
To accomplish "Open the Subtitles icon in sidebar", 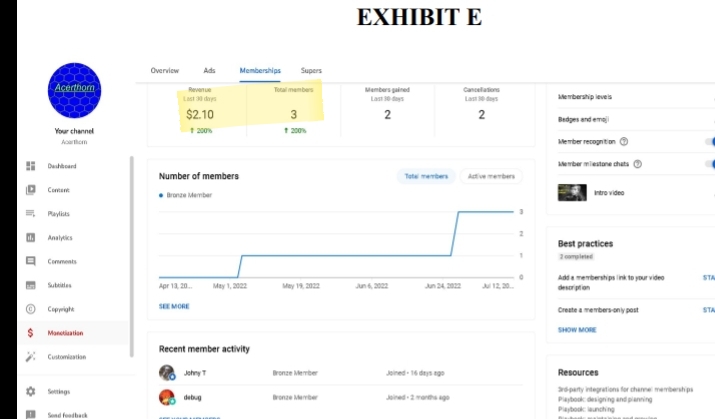I will pyautogui.click(x=31, y=285).
